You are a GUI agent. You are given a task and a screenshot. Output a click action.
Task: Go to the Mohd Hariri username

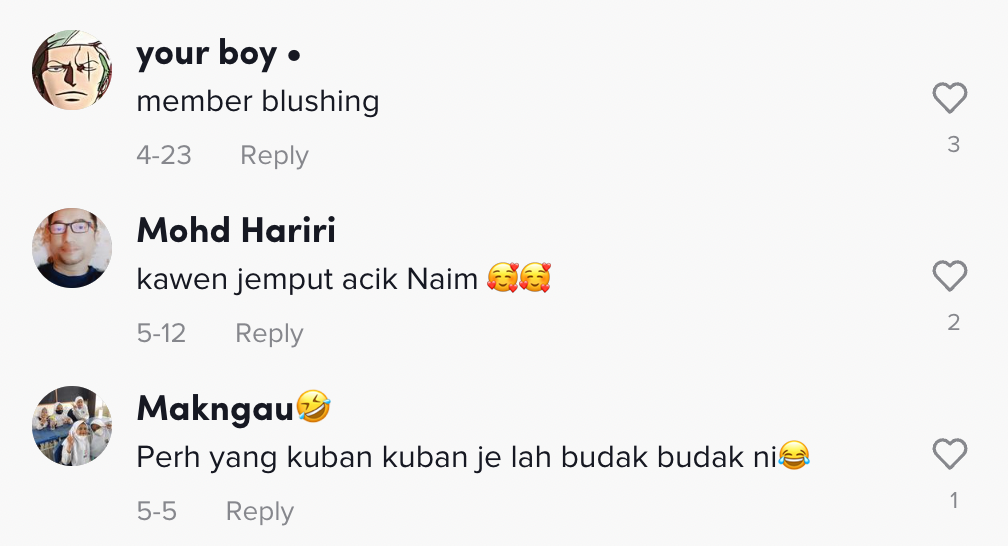236,230
